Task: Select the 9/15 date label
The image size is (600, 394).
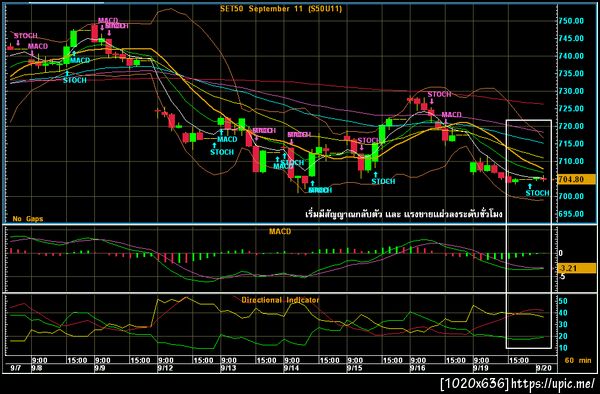Action: point(354,368)
